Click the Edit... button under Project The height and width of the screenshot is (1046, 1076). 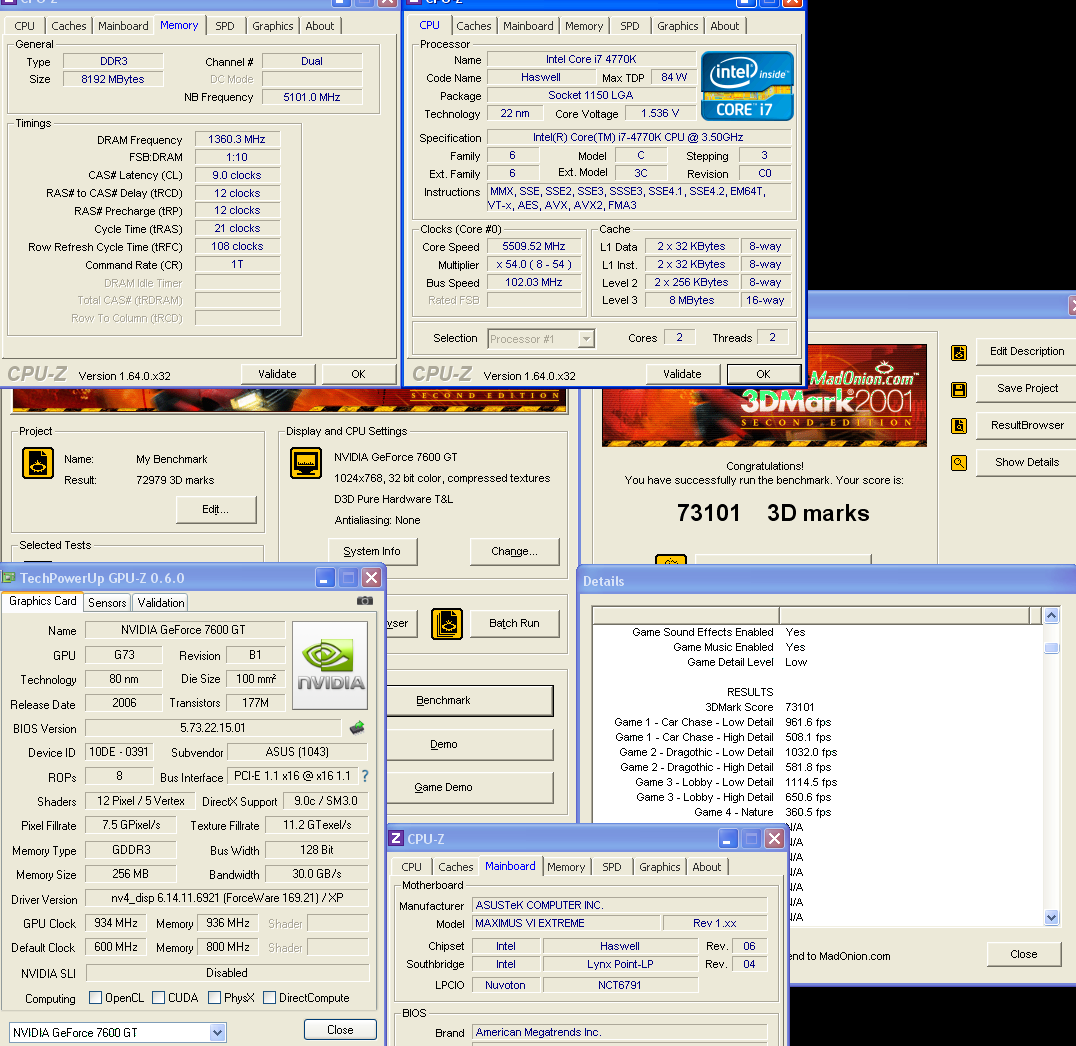pos(215,509)
